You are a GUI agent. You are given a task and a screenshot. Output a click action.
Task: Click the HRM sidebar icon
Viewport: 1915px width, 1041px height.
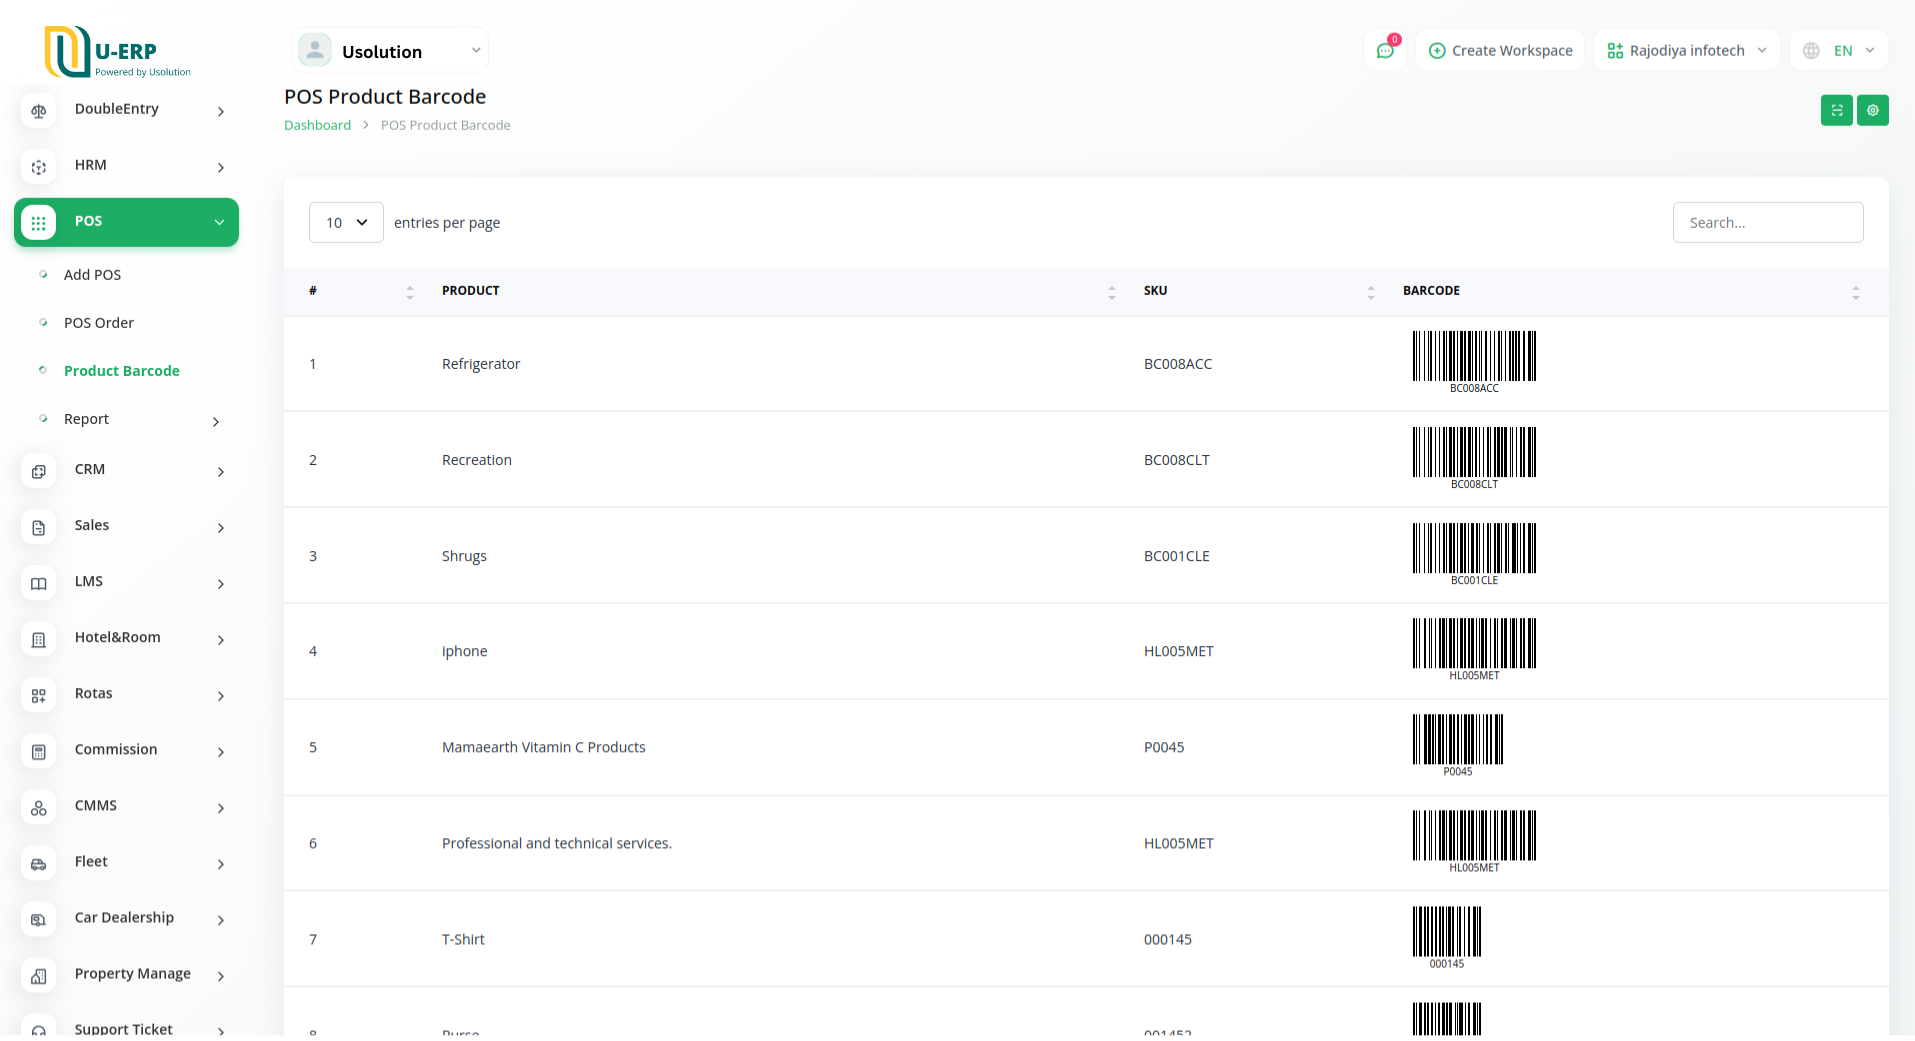pyautogui.click(x=39, y=167)
